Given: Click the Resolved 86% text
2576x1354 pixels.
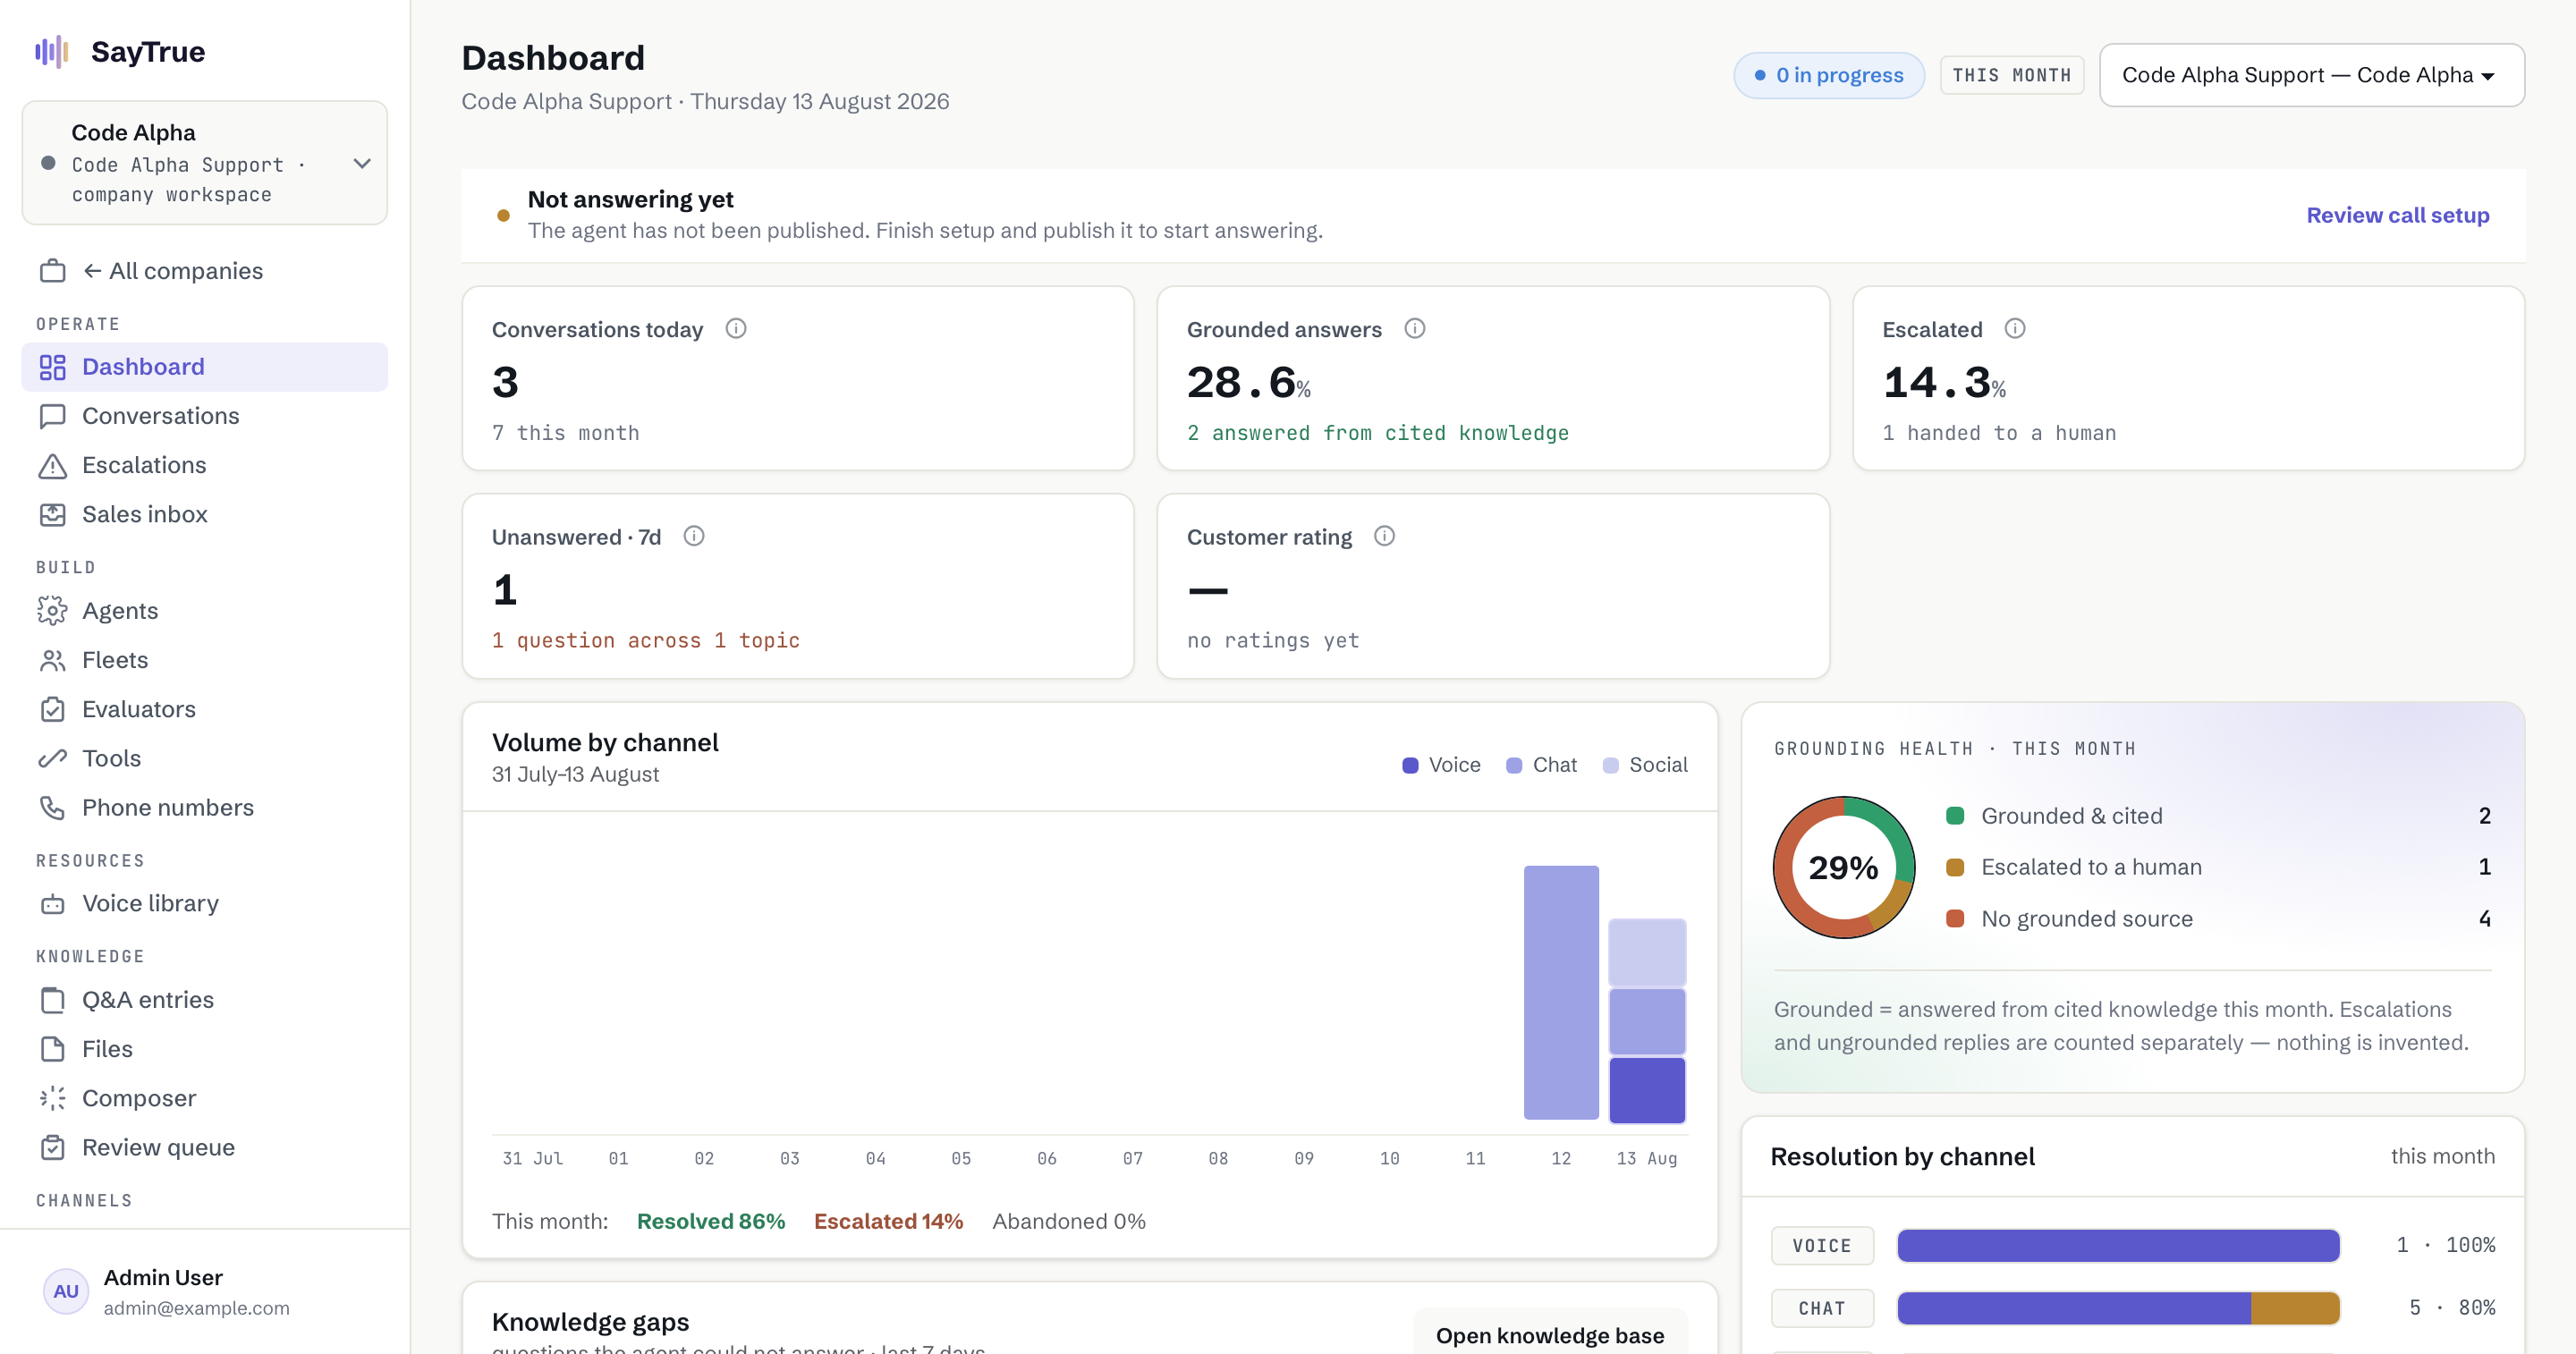Looking at the screenshot, I should [x=711, y=1221].
